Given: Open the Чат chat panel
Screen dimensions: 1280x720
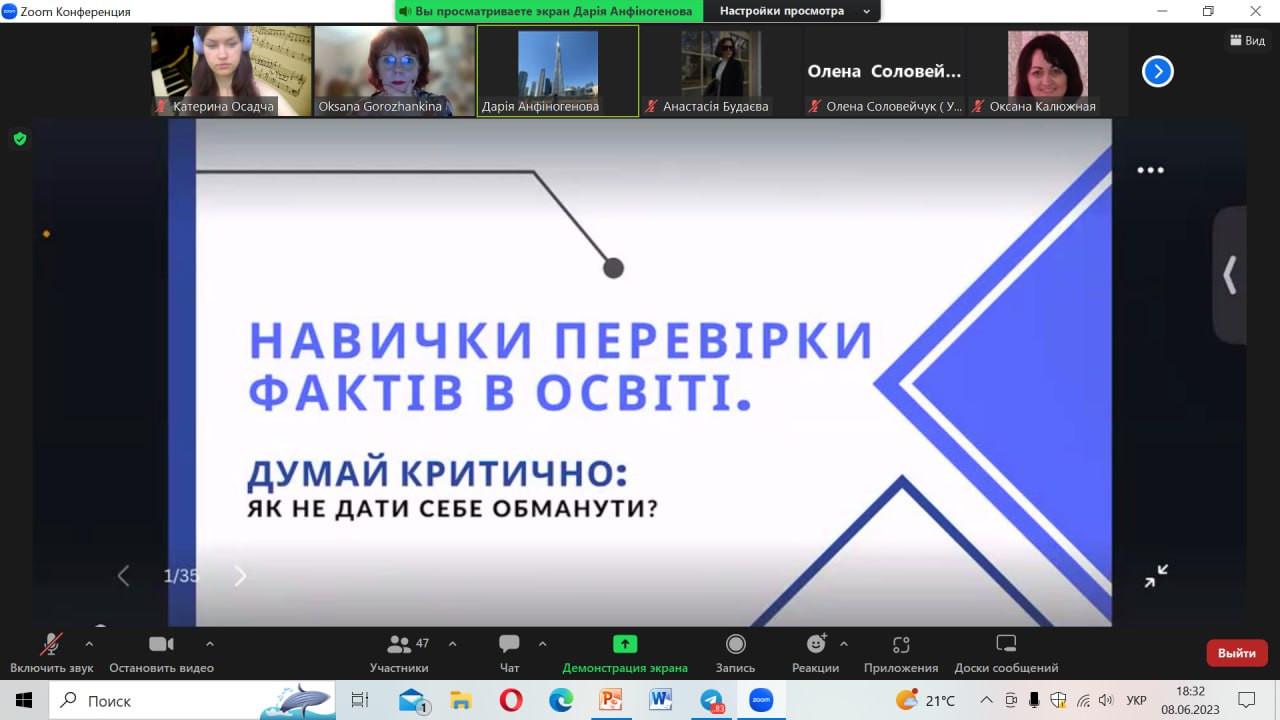Looking at the screenshot, I should click(509, 653).
